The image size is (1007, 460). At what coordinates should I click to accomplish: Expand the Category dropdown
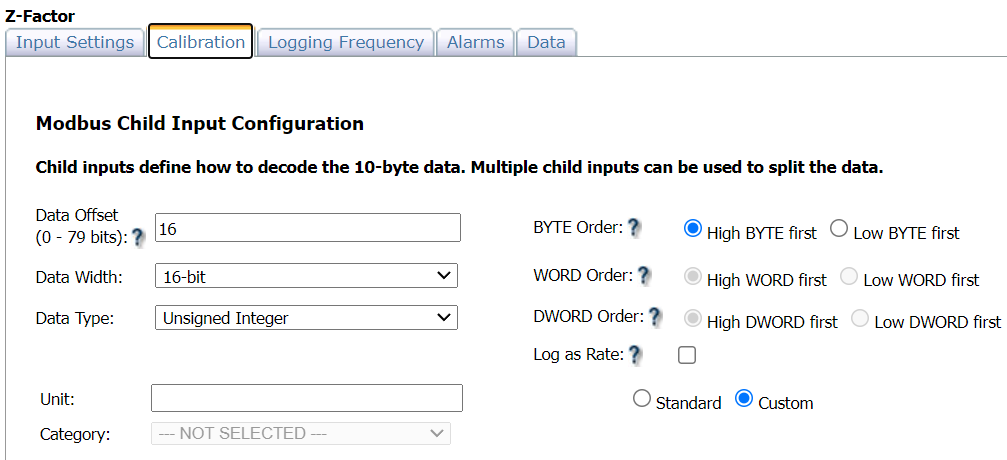click(300, 433)
